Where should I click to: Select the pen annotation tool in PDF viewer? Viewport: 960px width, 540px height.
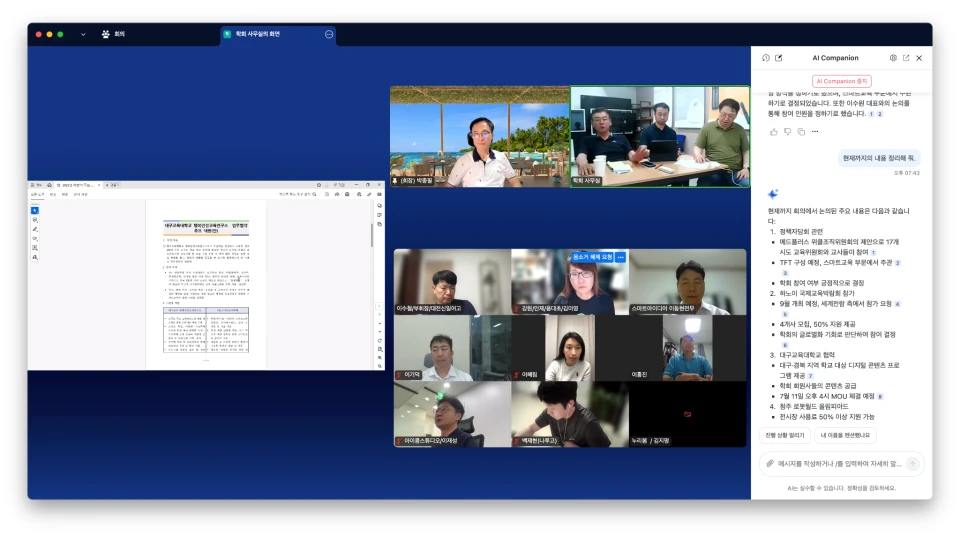[x=35, y=229]
